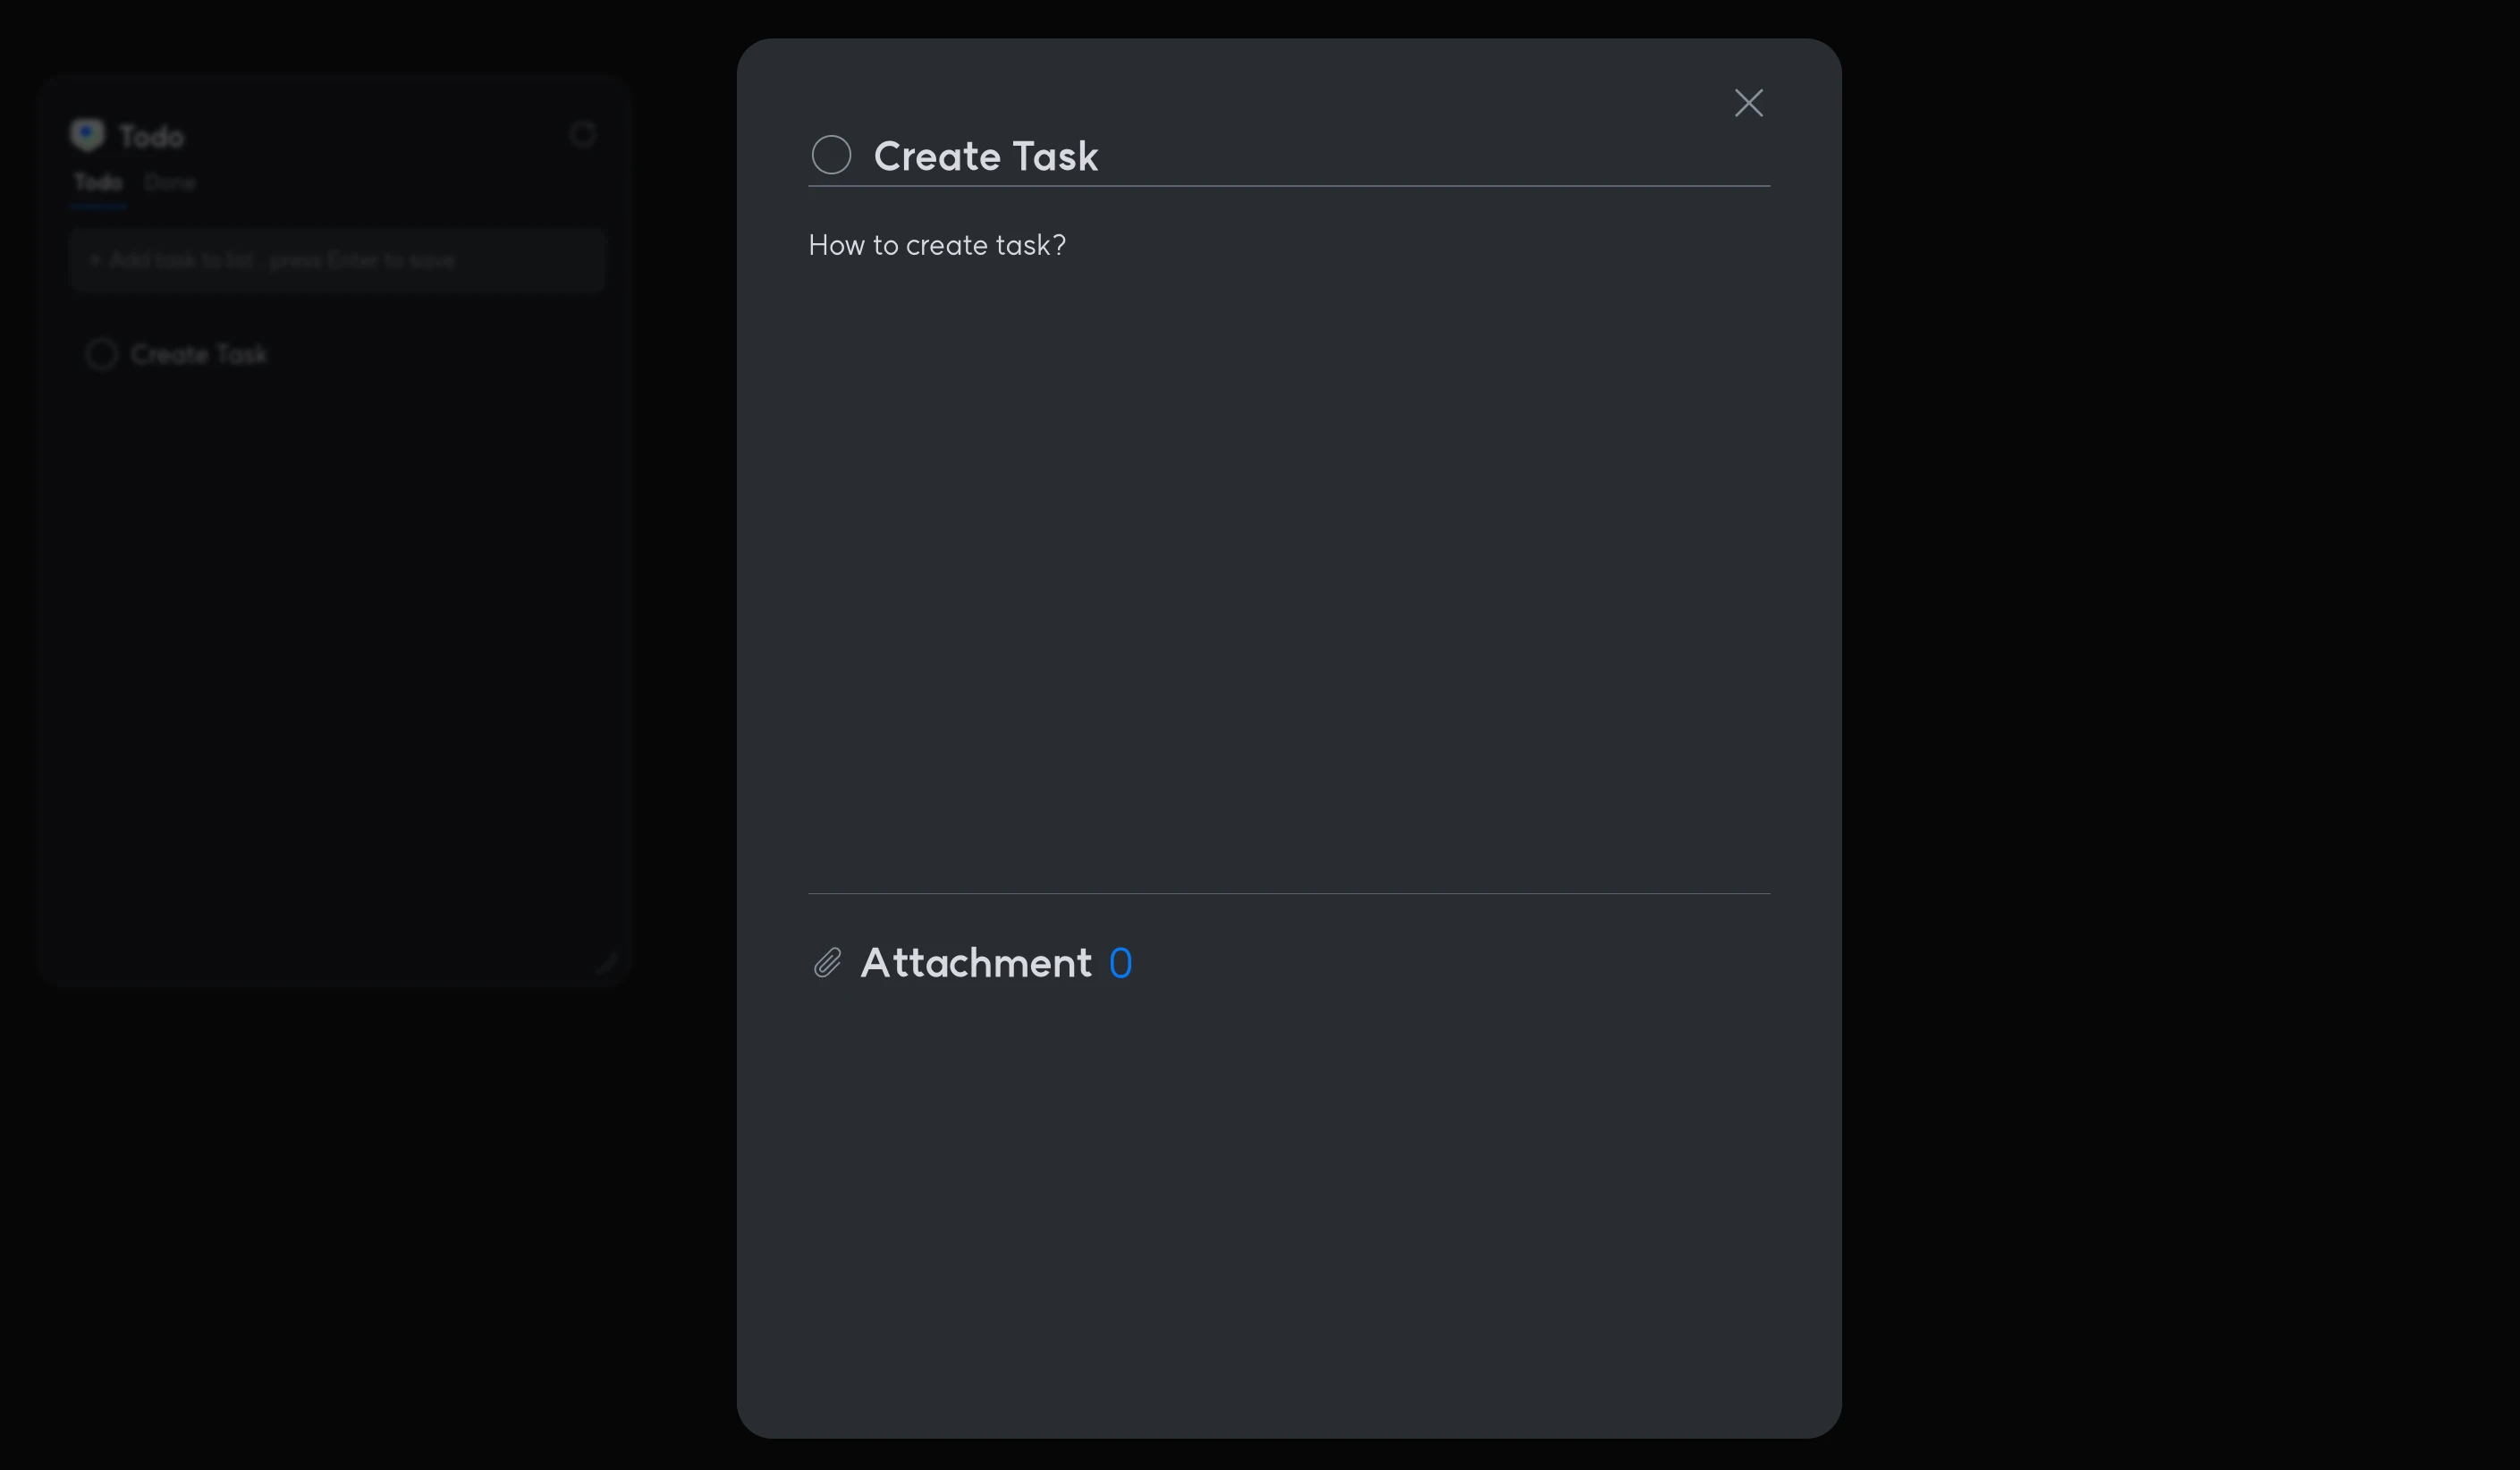The width and height of the screenshot is (2520, 1470).
Task: Click the empty list space below the Create Task item
Action: point(335,650)
